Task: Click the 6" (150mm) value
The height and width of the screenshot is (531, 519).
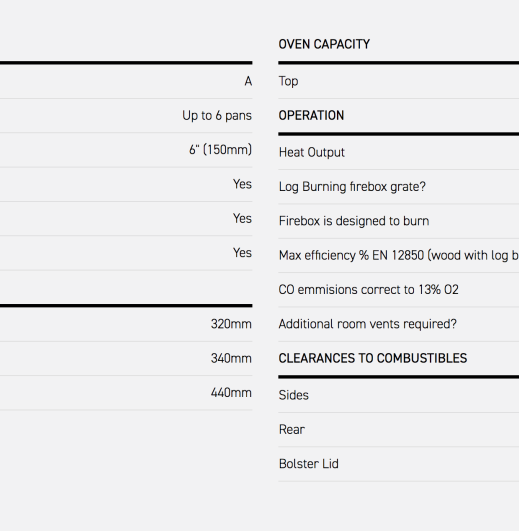Action: (x=220, y=150)
